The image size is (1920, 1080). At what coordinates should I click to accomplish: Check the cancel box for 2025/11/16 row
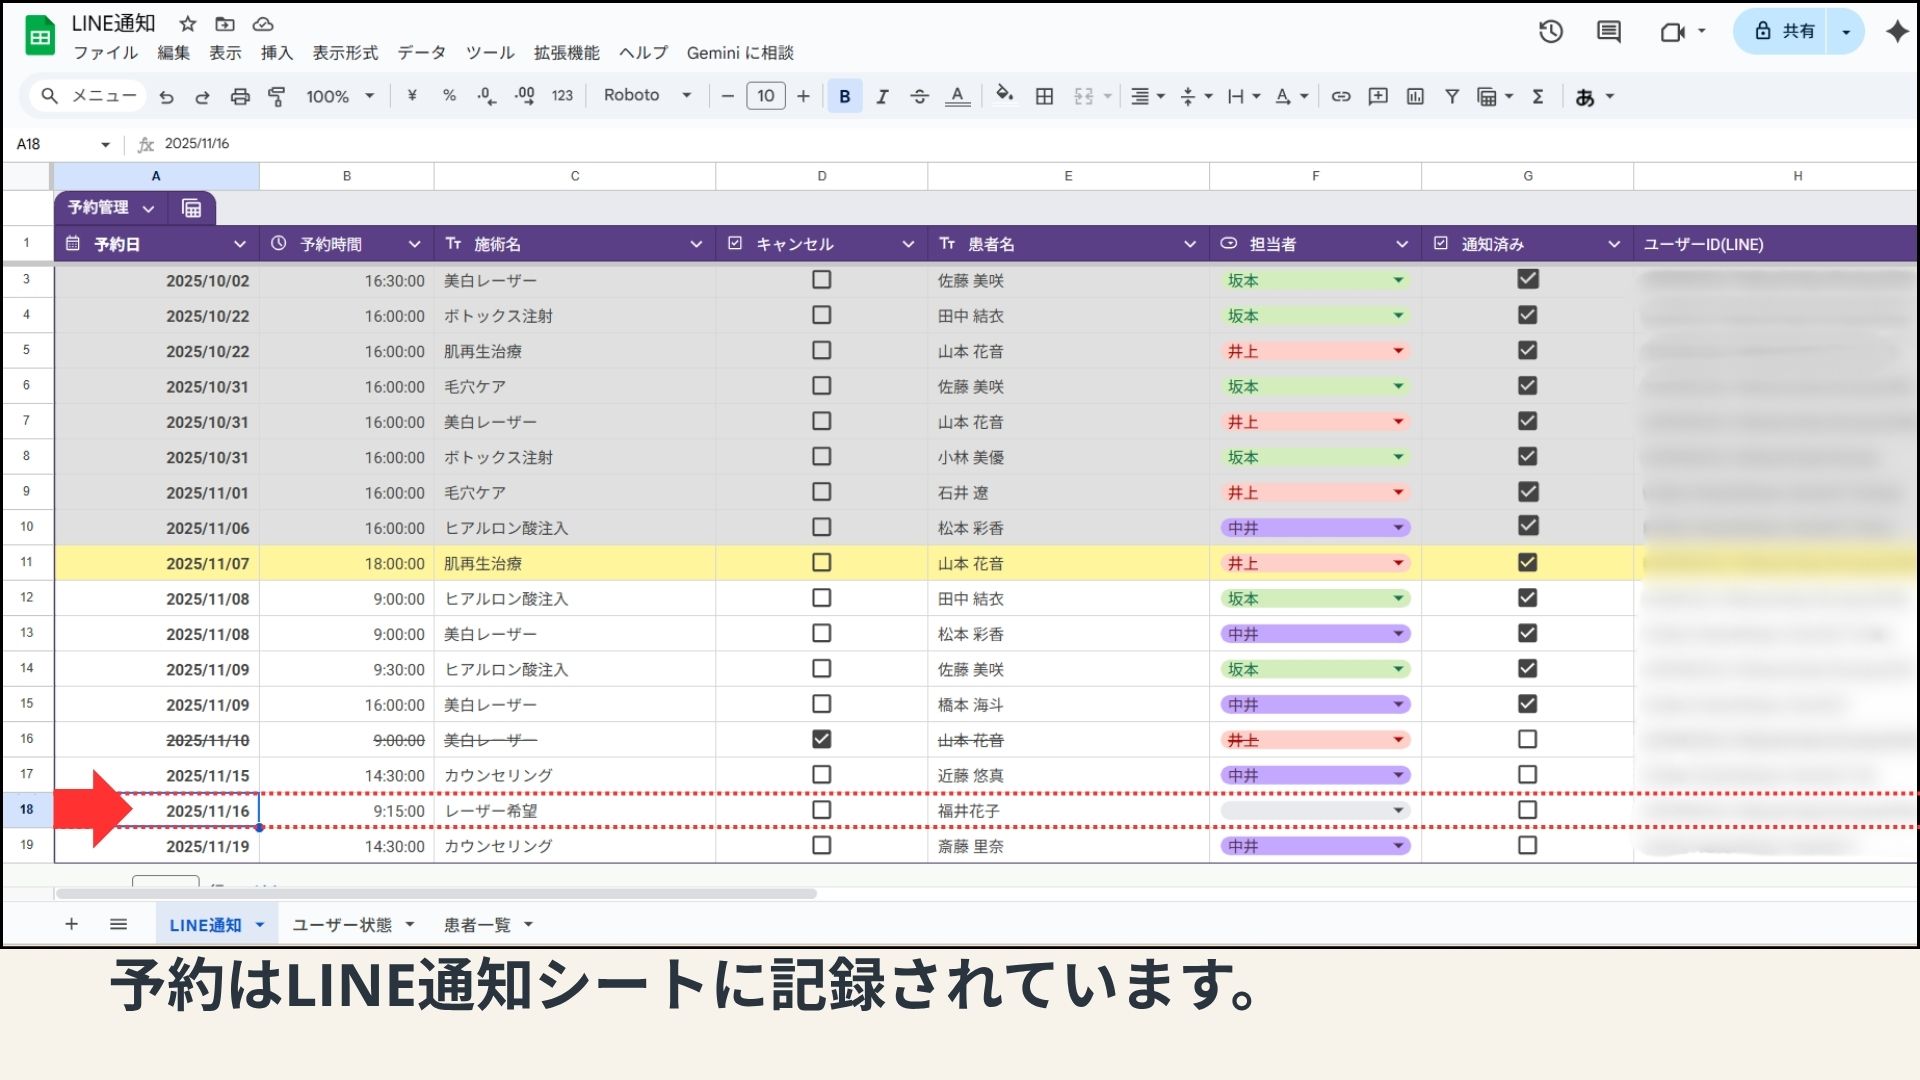(x=821, y=810)
